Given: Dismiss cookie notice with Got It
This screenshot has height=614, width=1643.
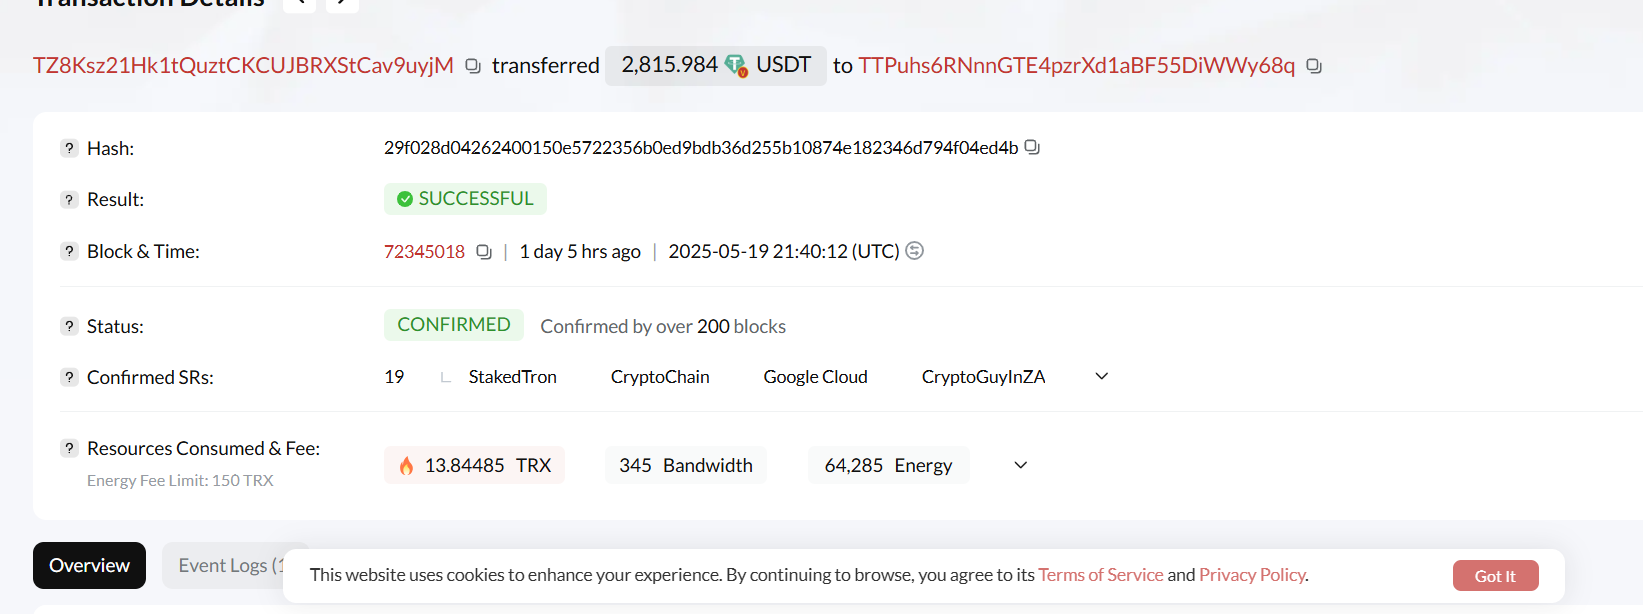Looking at the screenshot, I should [x=1495, y=576].
